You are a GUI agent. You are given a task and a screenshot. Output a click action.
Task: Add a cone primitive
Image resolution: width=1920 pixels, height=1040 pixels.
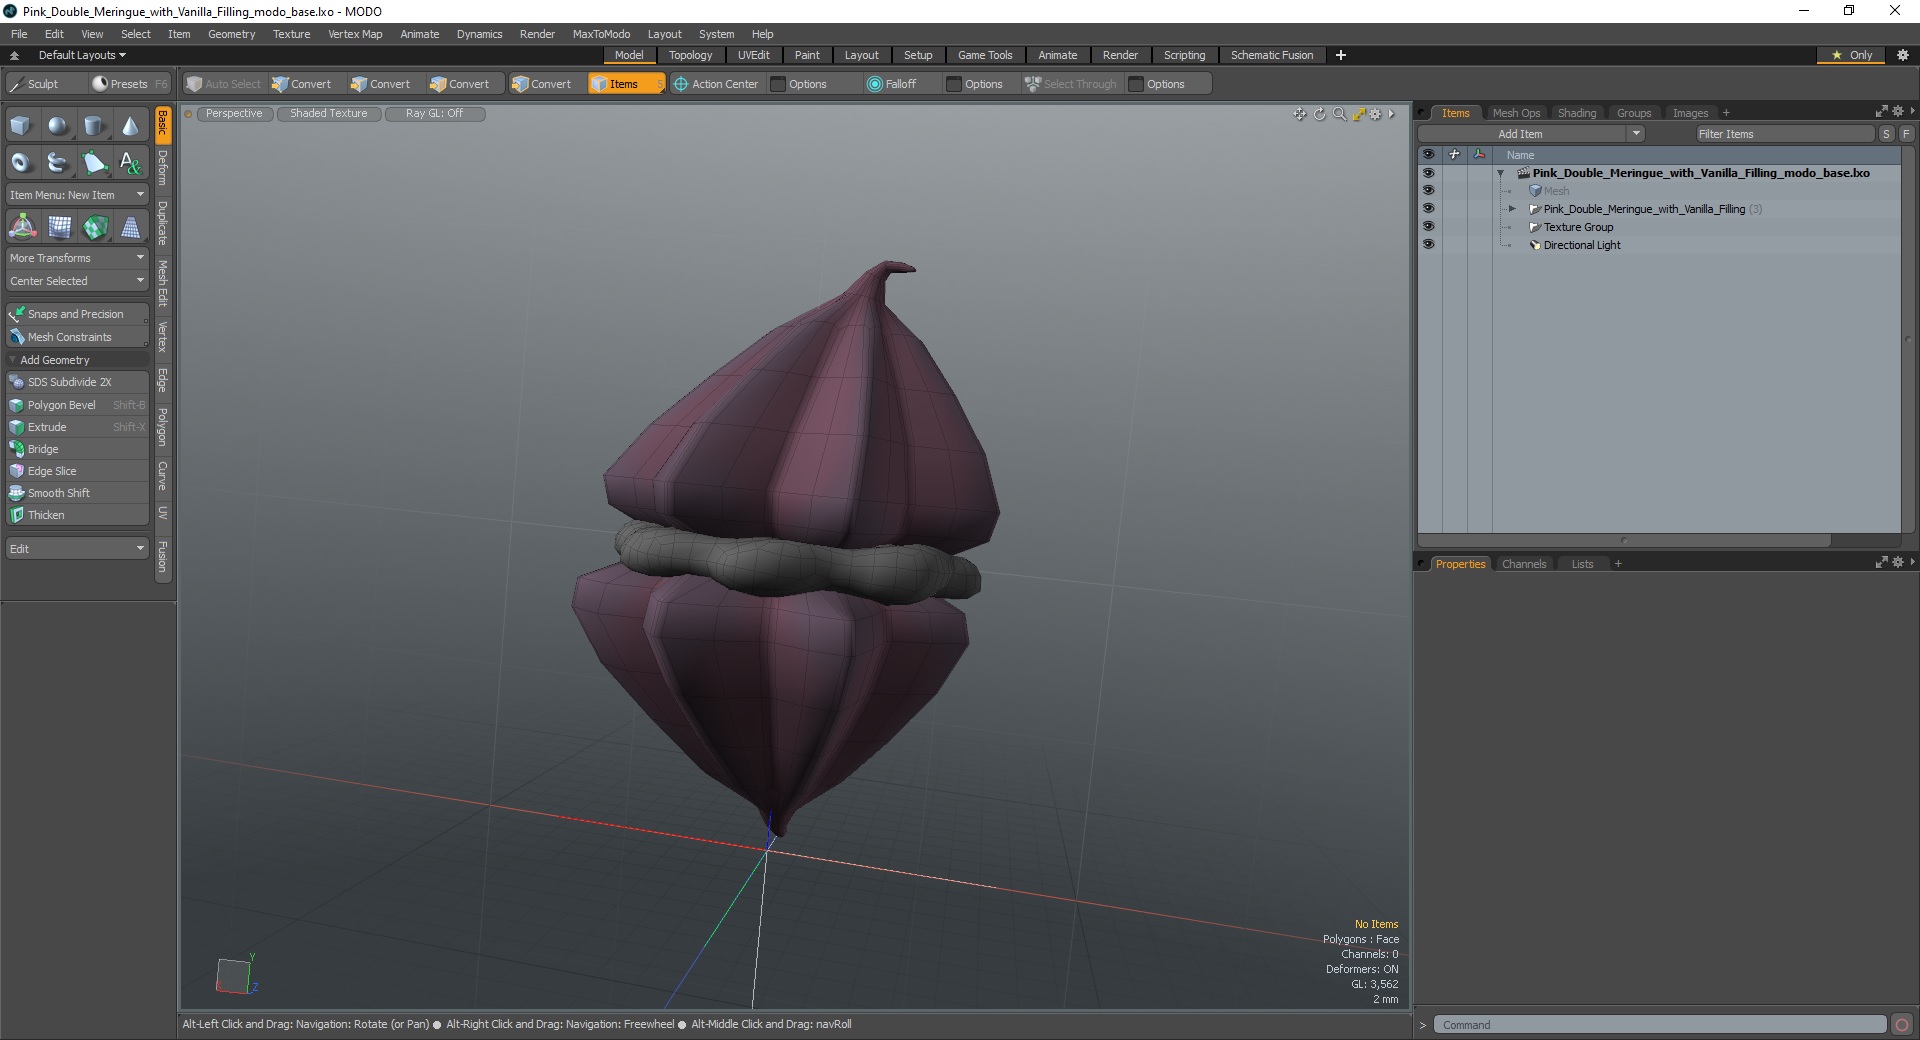click(130, 126)
